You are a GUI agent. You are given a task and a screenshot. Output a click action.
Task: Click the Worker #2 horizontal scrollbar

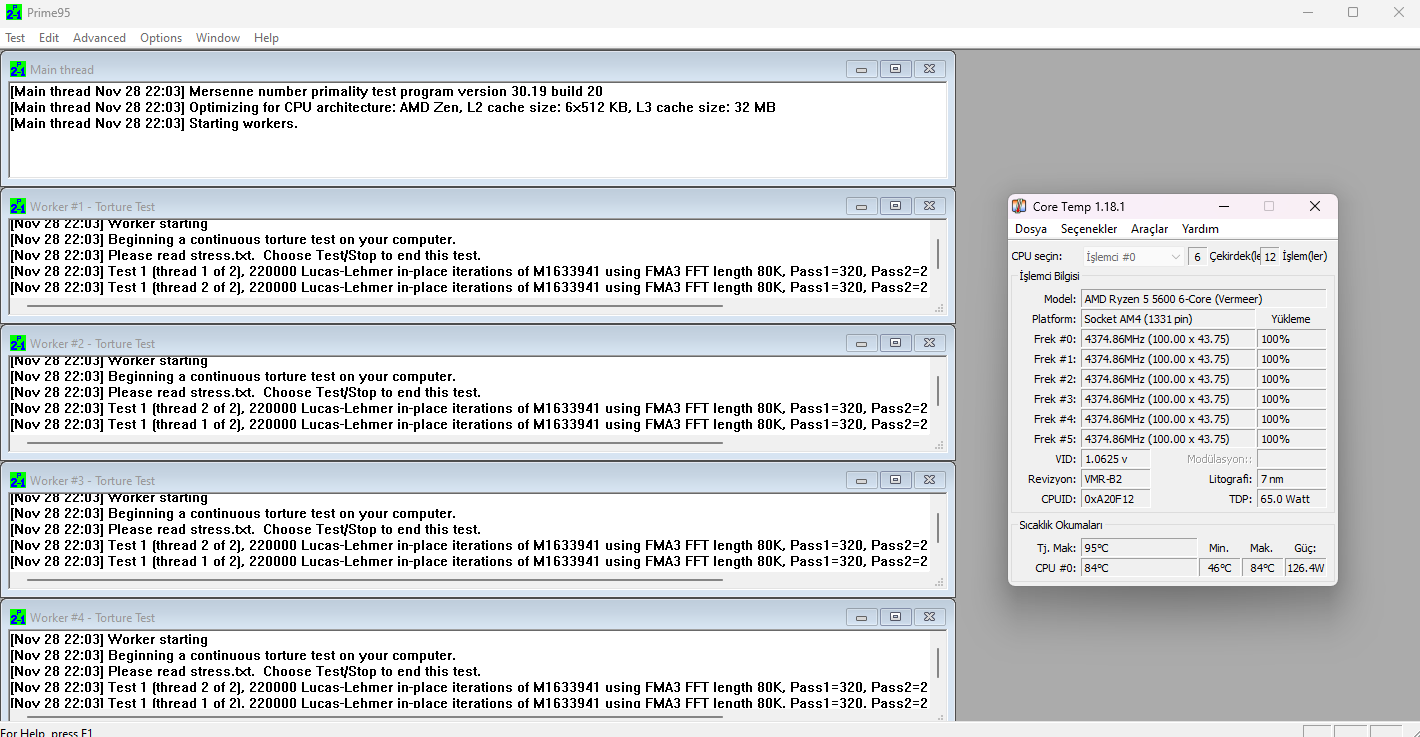(x=374, y=443)
